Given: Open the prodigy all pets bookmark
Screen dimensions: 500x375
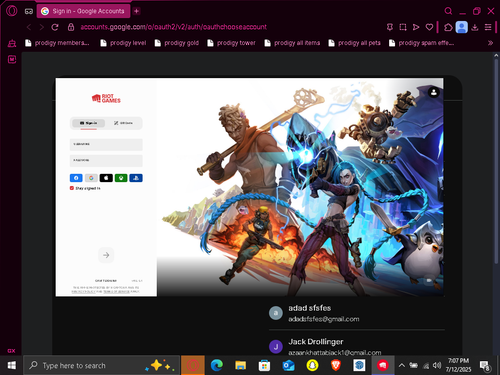Looking at the screenshot, I should [354, 43].
